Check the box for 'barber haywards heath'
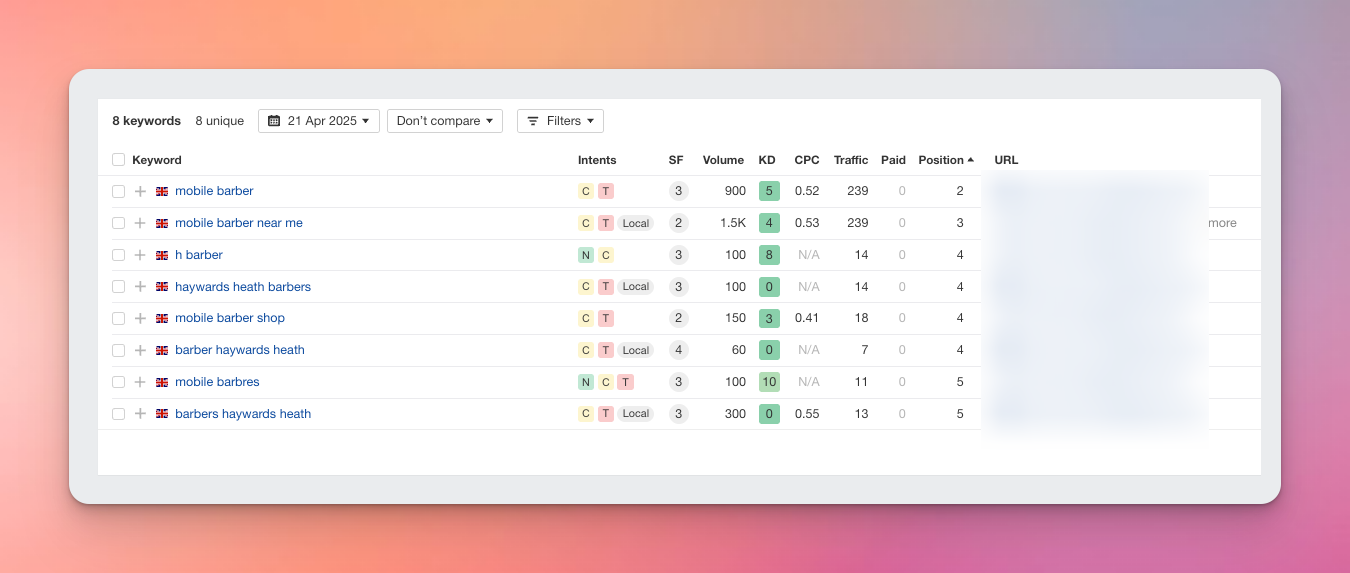 (119, 350)
